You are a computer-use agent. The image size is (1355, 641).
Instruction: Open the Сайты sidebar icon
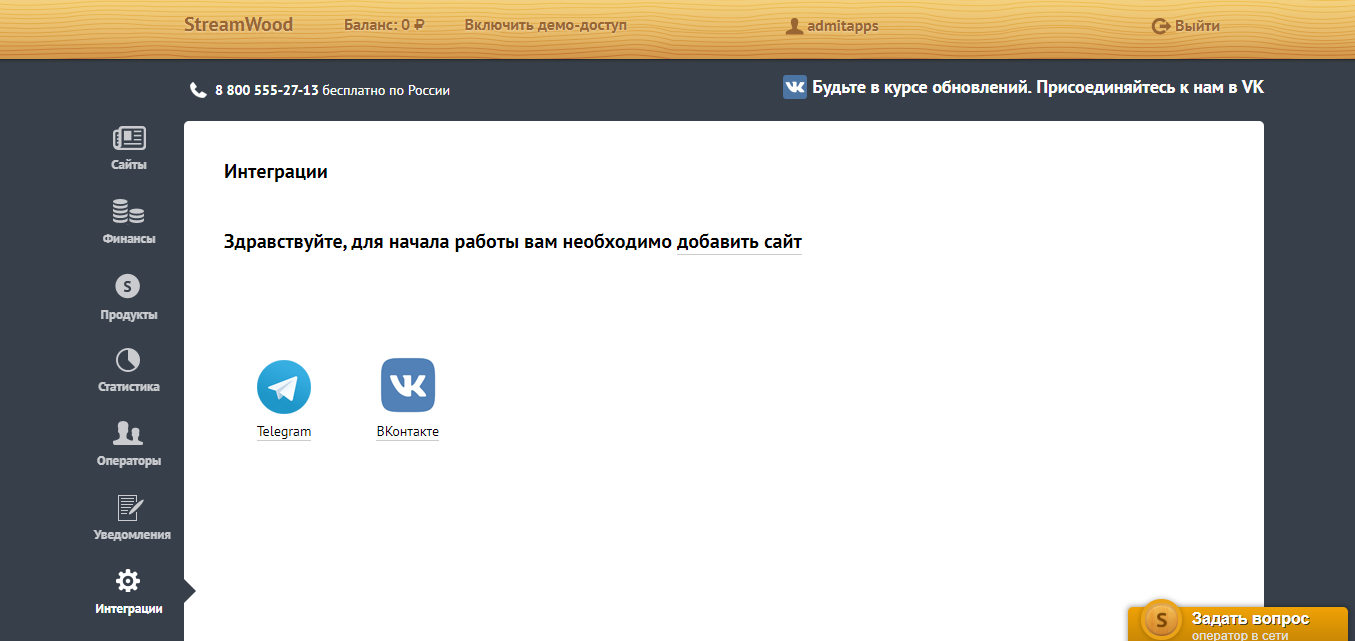click(x=129, y=138)
